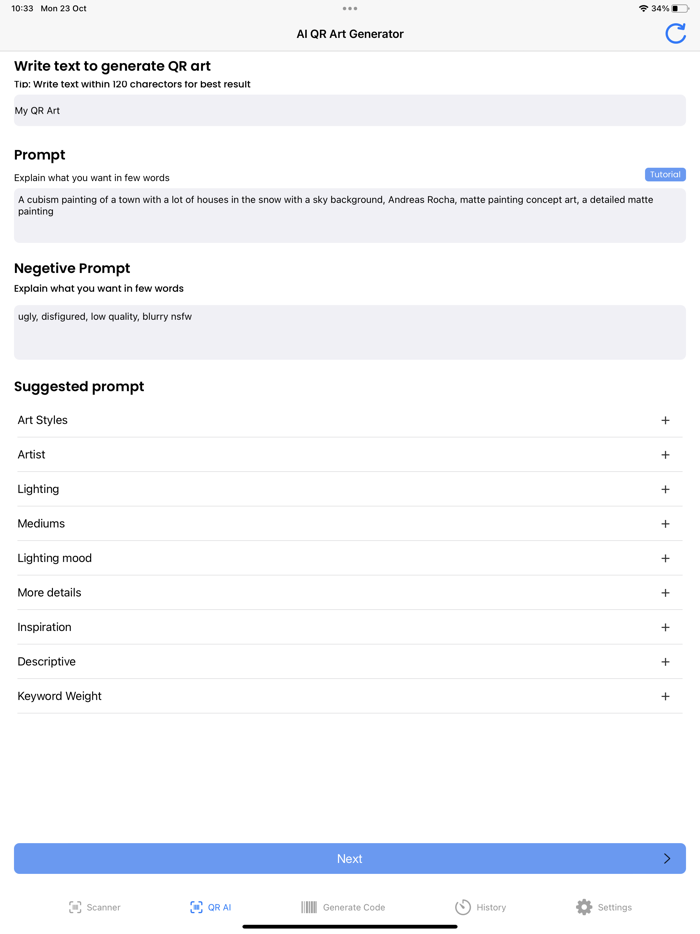This screenshot has height=934, width=700.
Task: Open the Generate Code barcode icon
Action: click(309, 907)
